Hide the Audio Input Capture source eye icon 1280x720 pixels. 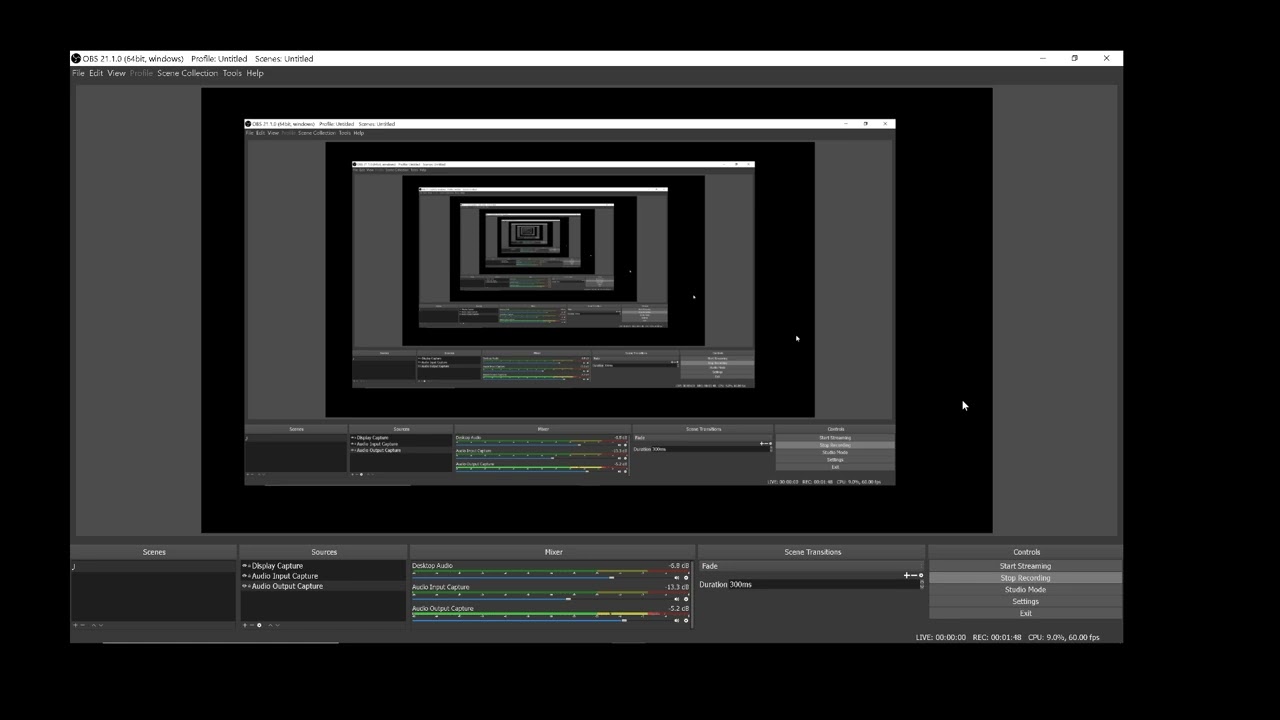click(x=244, y=576)
